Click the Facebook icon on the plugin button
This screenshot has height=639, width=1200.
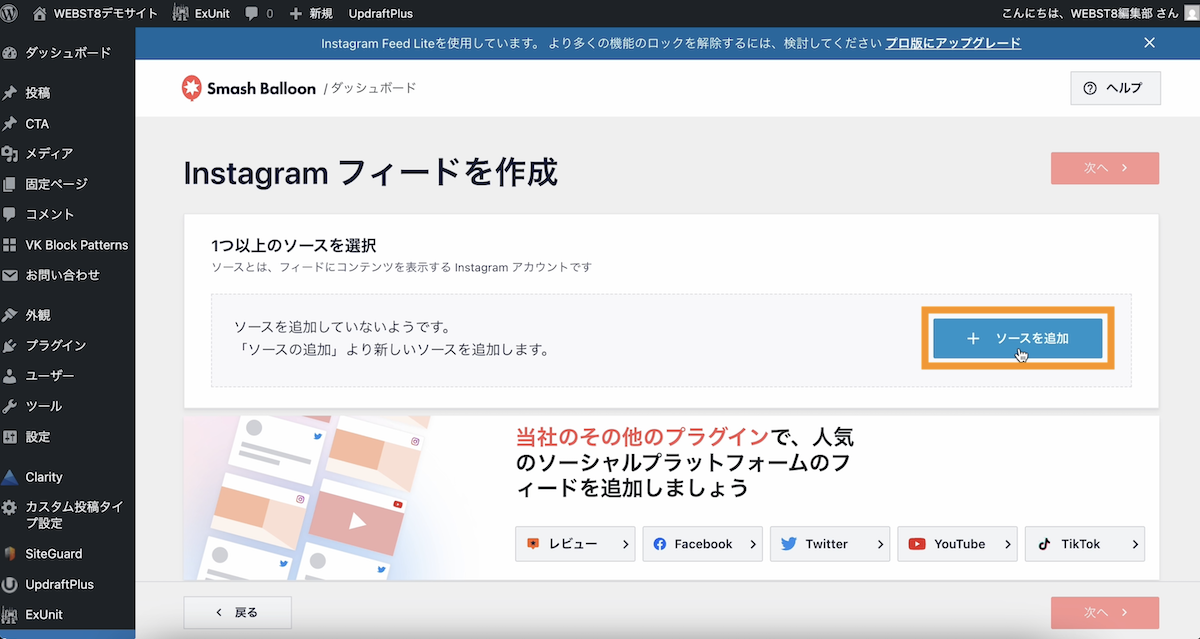tap(661, 544)
